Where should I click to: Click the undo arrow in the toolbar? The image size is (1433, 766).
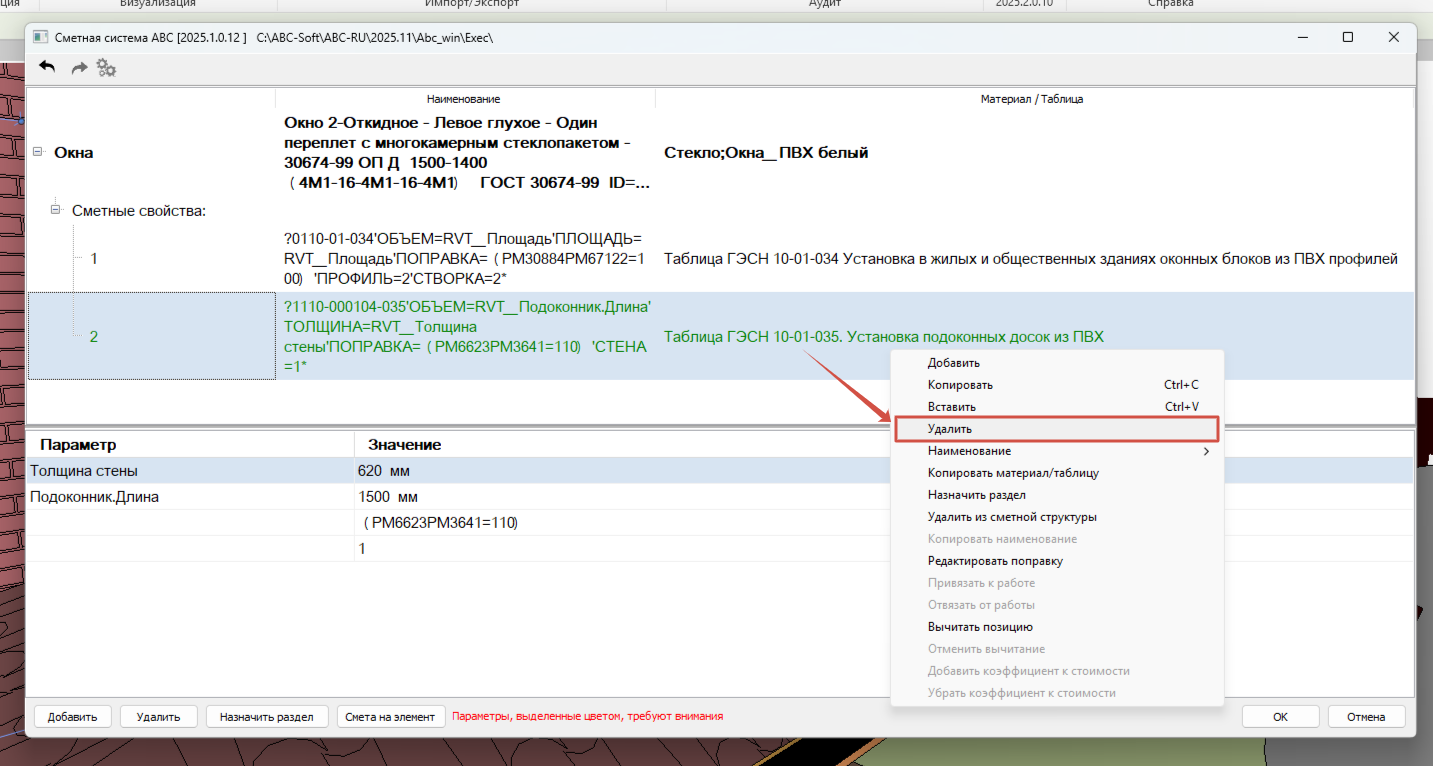47,67
